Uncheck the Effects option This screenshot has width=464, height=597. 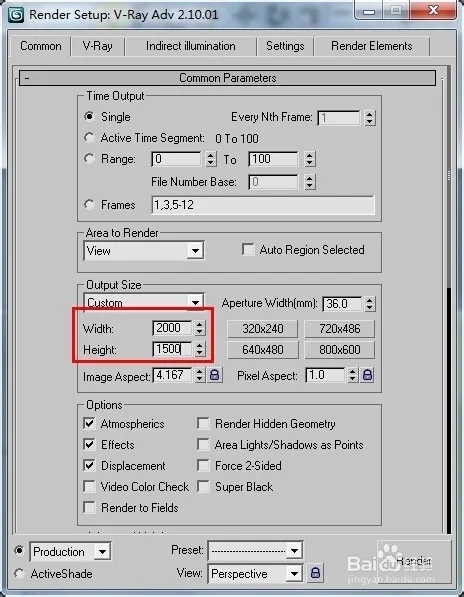(x=89, y=444)
